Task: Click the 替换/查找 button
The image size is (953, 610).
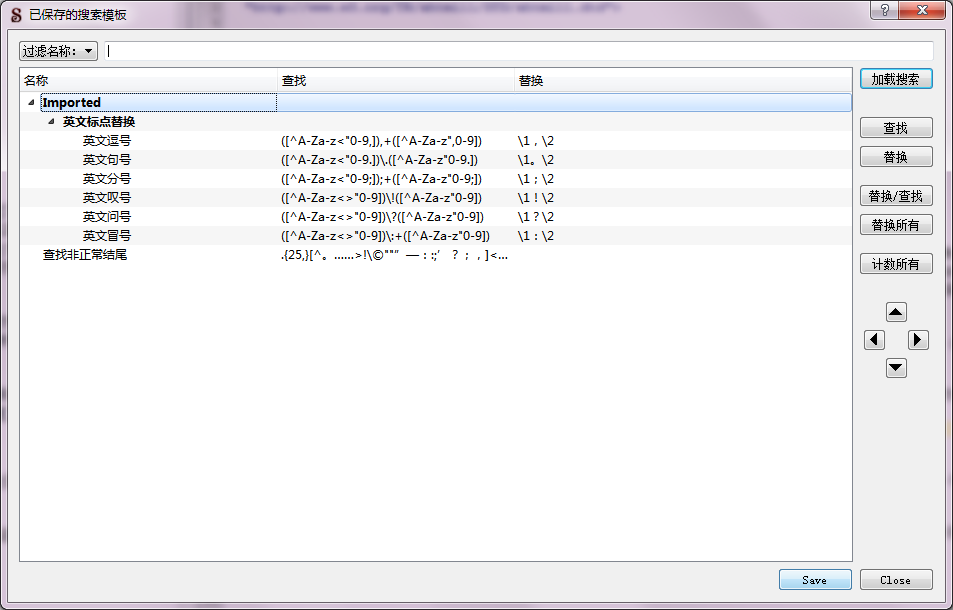Action: click(x=895, y=196)
